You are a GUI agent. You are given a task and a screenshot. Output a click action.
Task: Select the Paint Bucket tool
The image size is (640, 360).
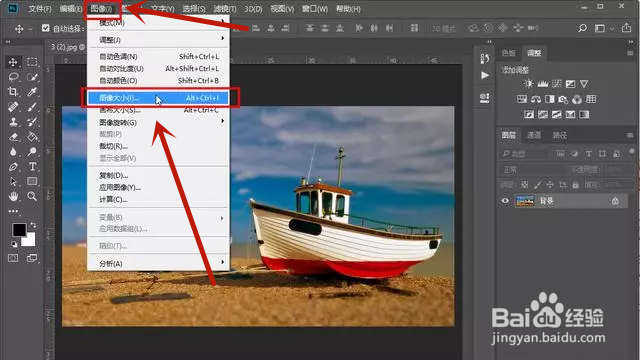[x=32, y=137]
